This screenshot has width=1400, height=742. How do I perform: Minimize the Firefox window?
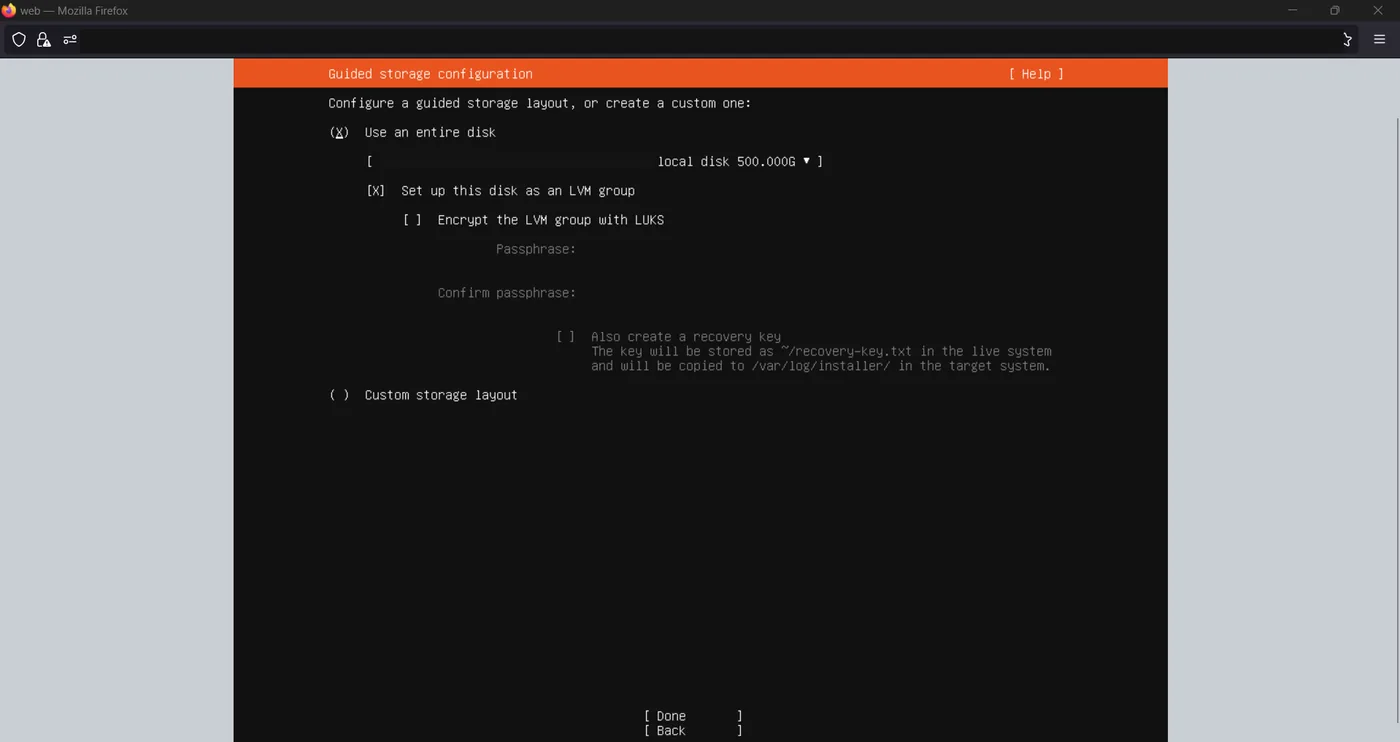tap(1292, 11)
